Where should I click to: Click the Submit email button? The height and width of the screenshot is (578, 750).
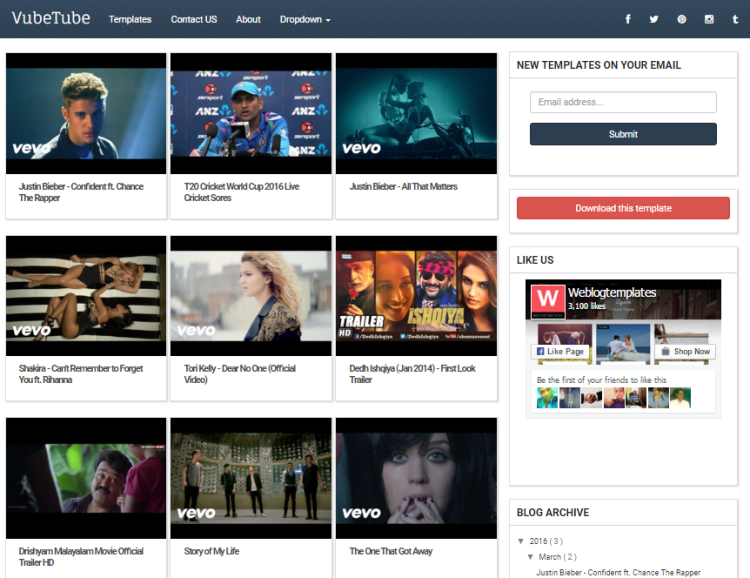point(623,134)
